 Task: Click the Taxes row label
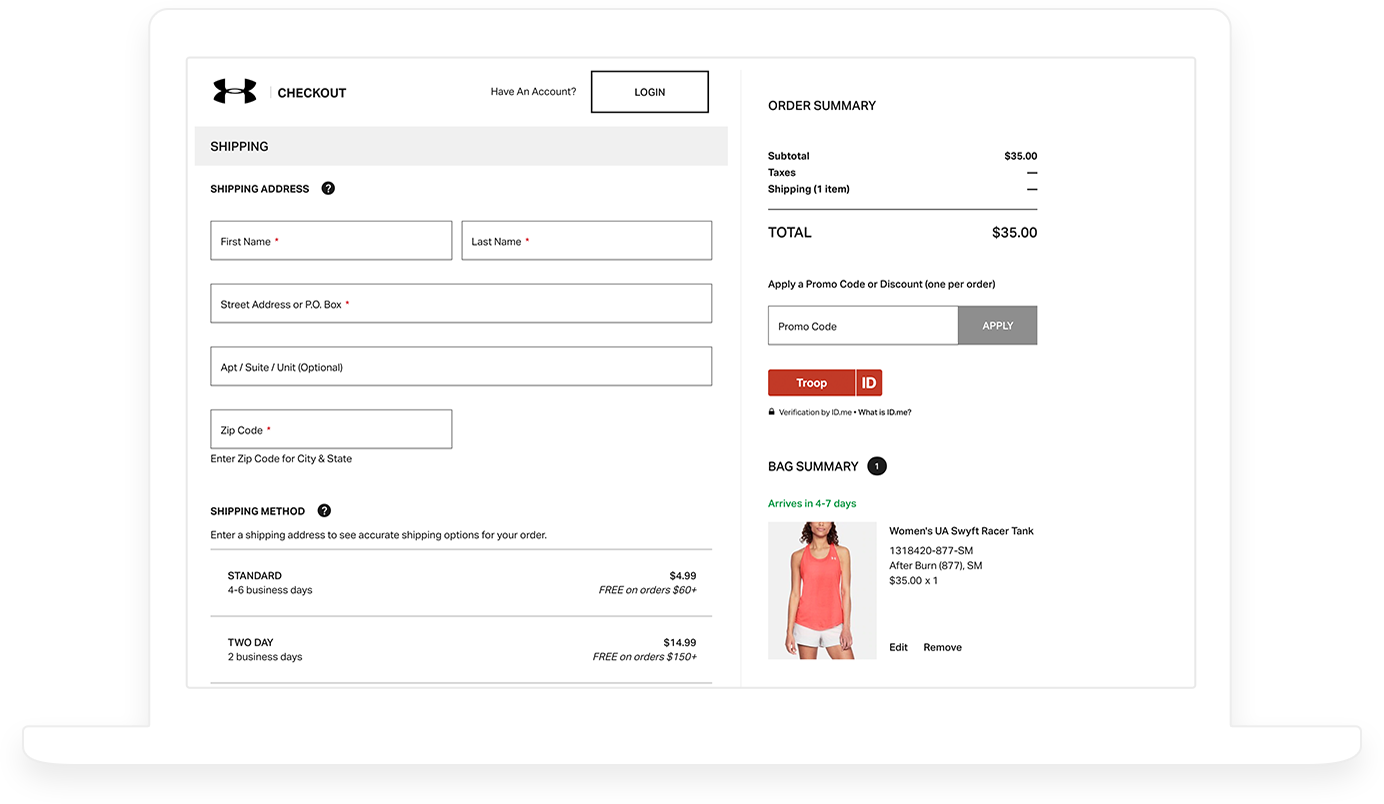point(782,173)
